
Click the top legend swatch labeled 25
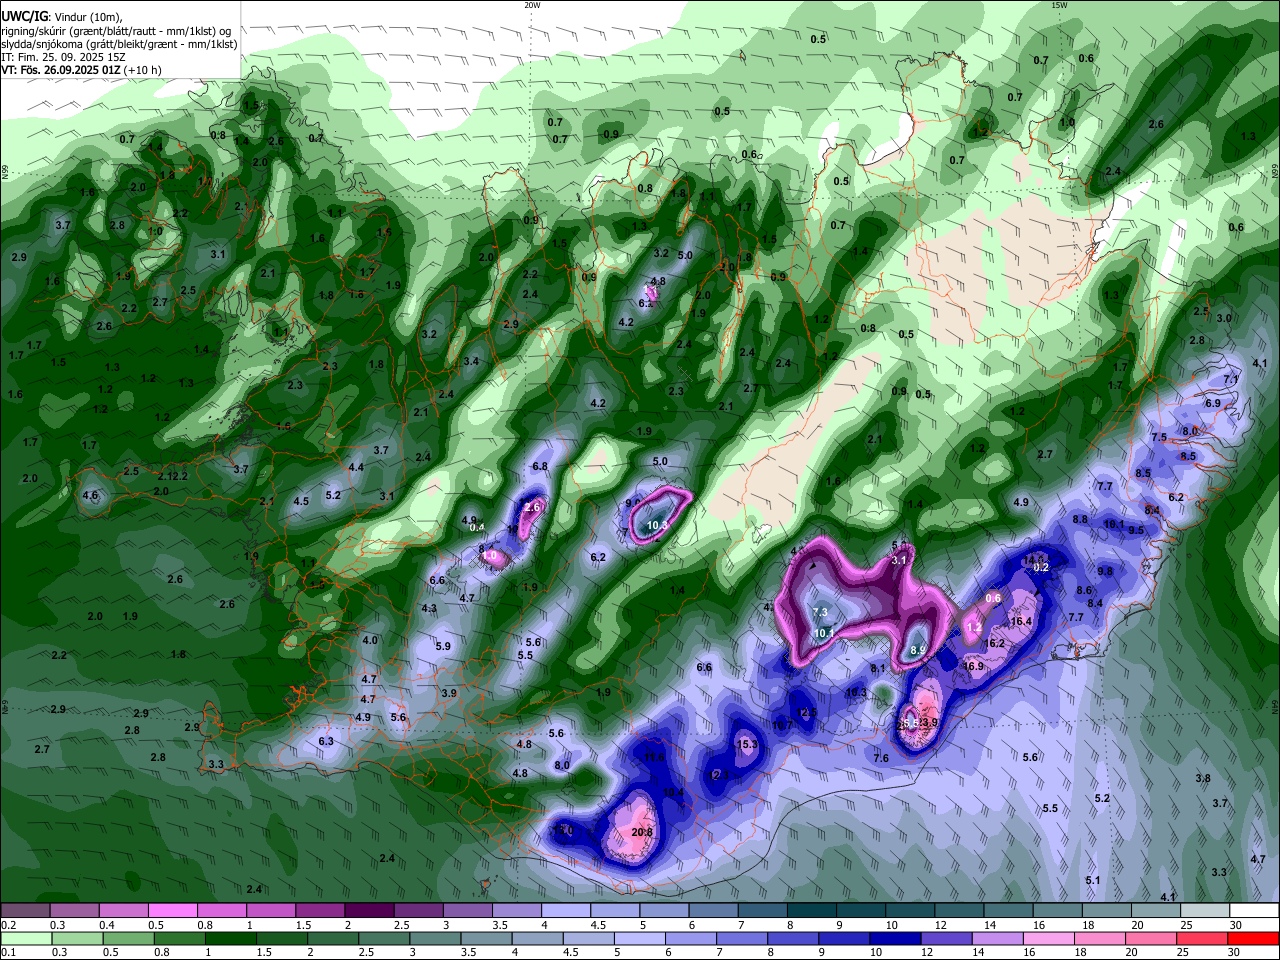[x=1206, y=911]
